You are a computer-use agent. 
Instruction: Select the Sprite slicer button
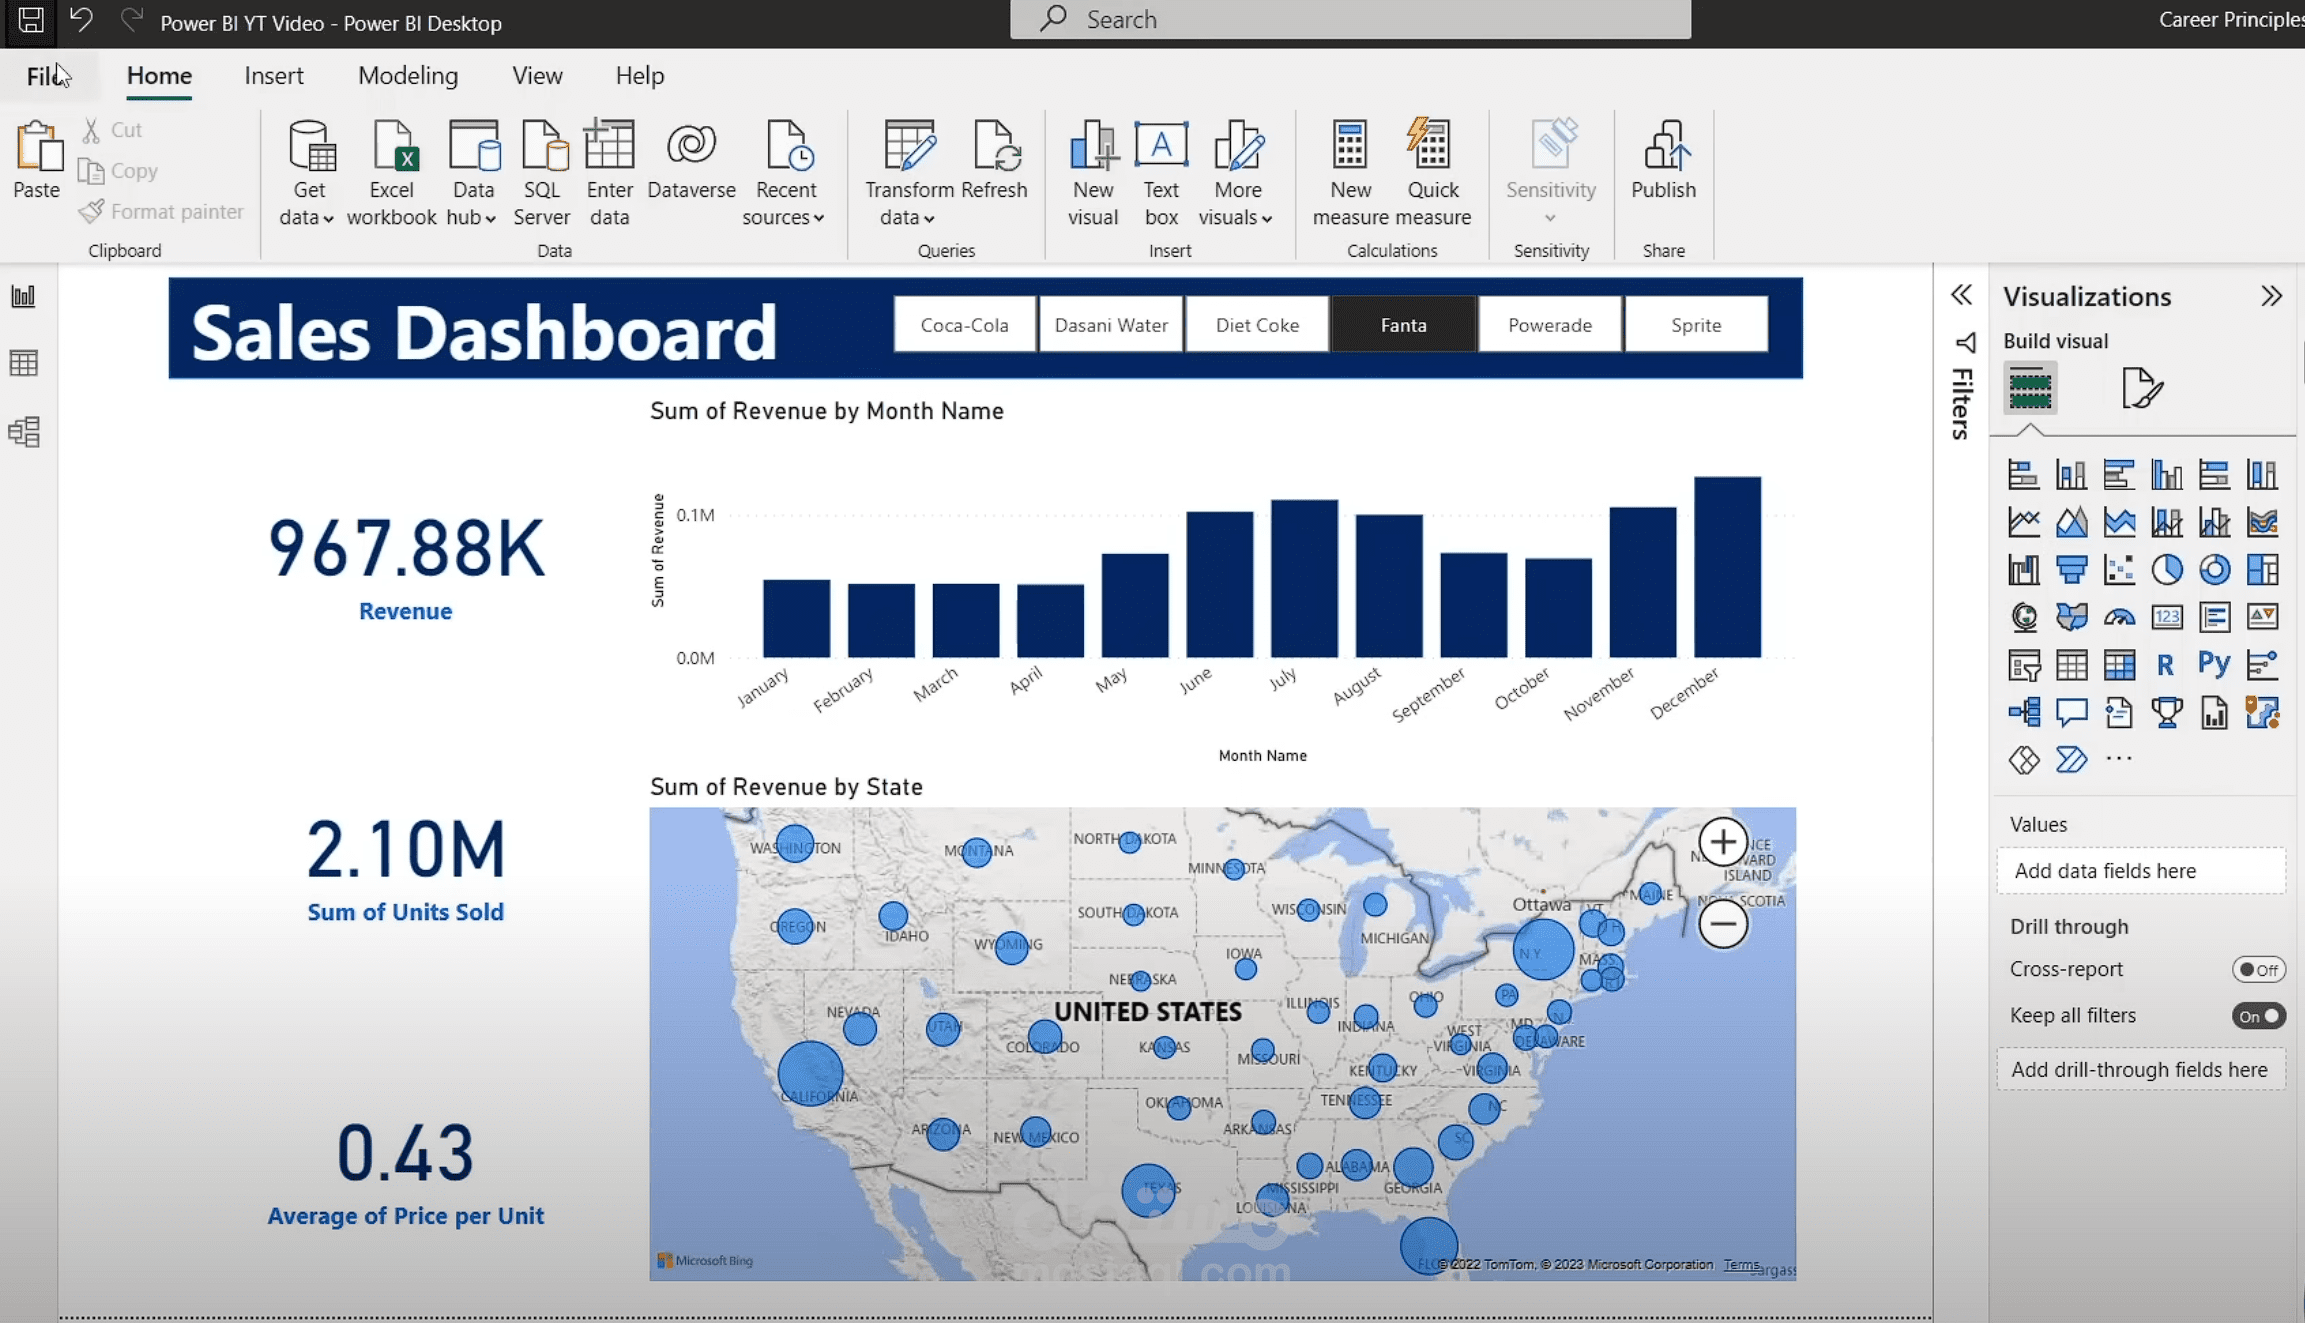click(x=1696, y=325)
